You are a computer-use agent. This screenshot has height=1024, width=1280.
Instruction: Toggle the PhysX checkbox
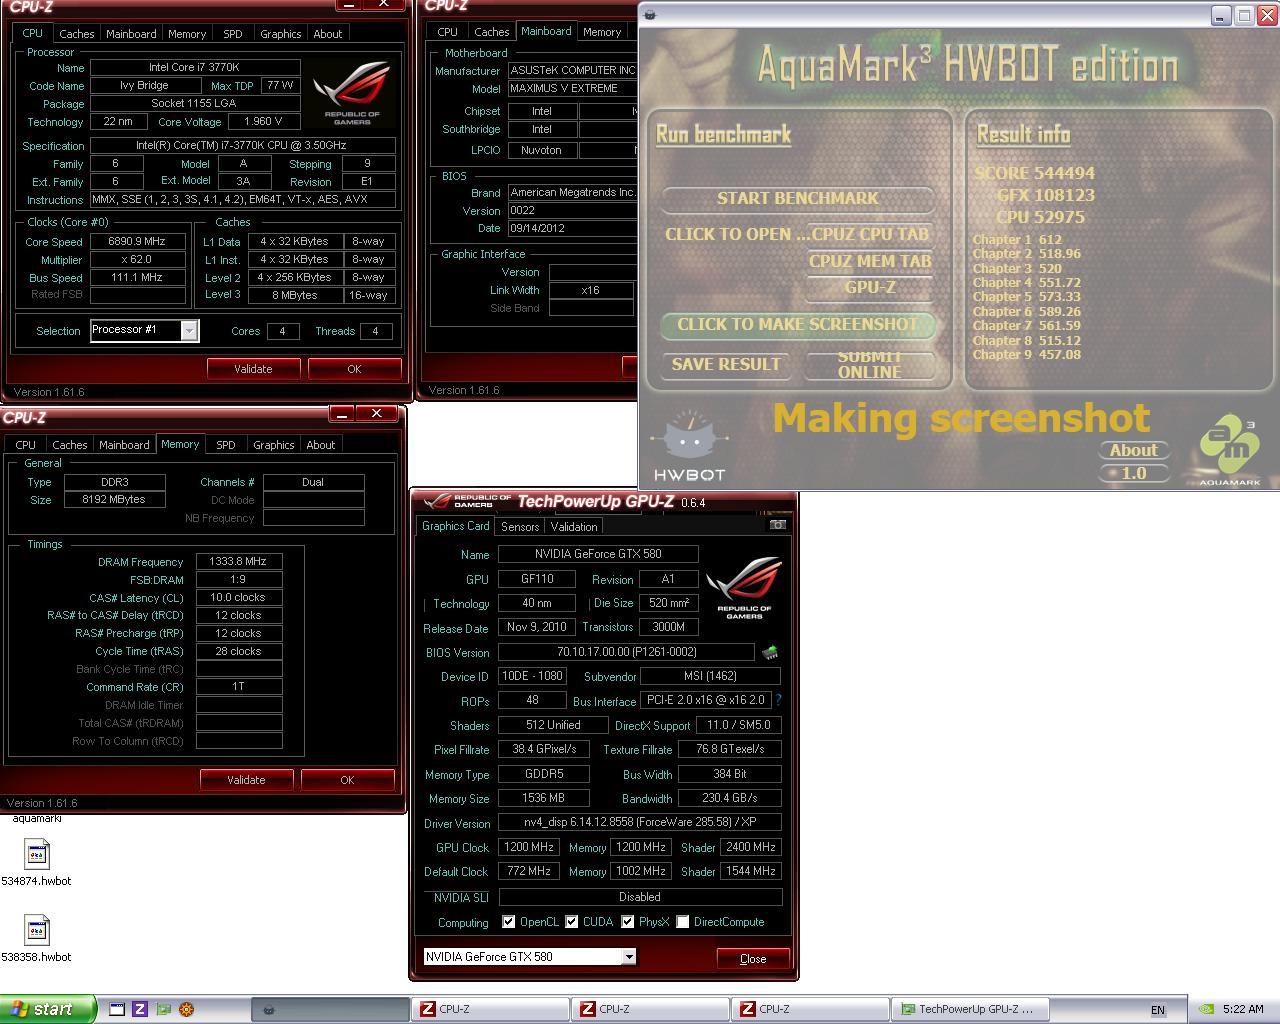point(627,922)
